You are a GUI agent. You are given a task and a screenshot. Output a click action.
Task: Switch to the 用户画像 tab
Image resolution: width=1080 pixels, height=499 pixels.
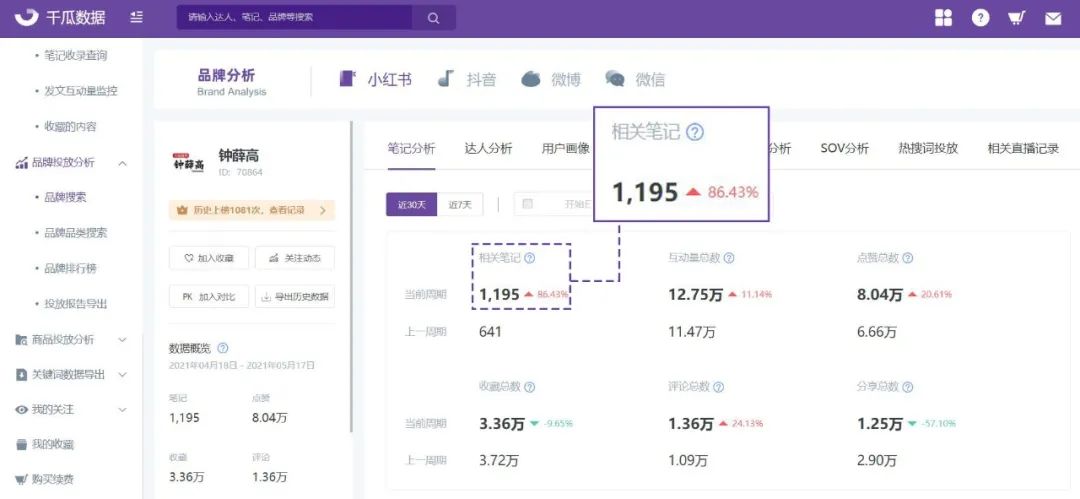point(565,148)
